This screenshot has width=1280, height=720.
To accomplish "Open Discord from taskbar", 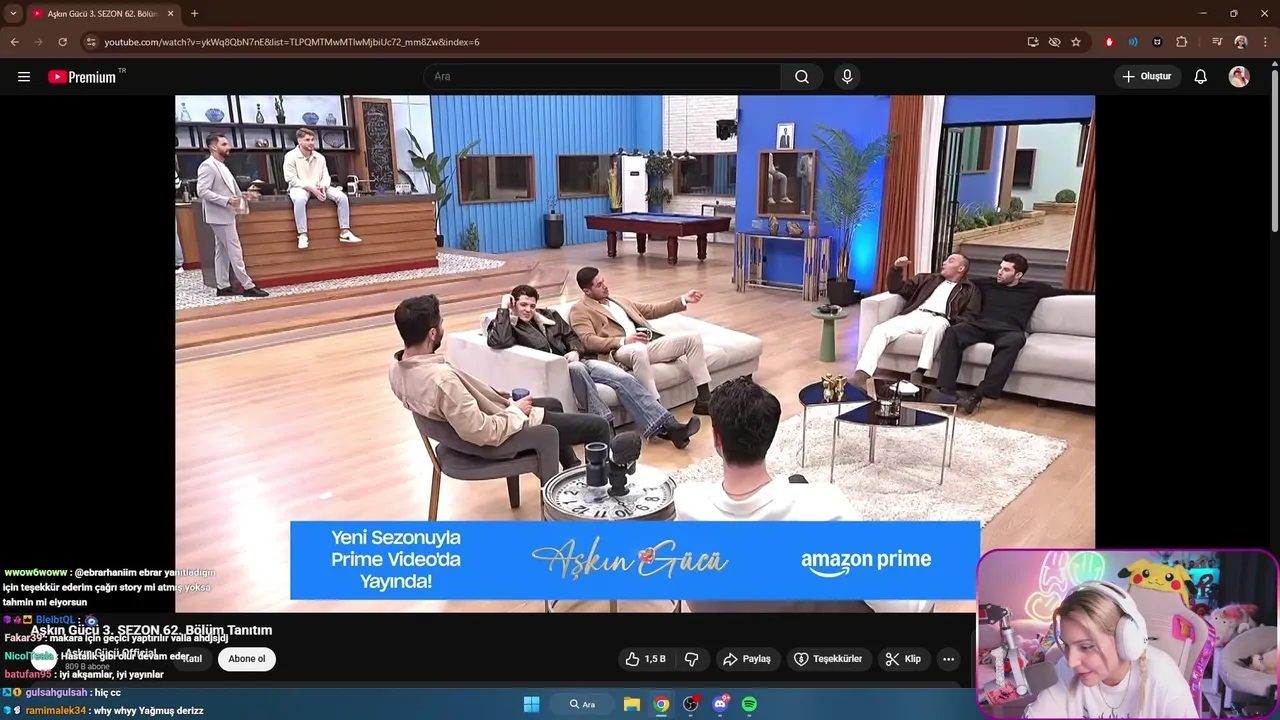I will (720, 704).
